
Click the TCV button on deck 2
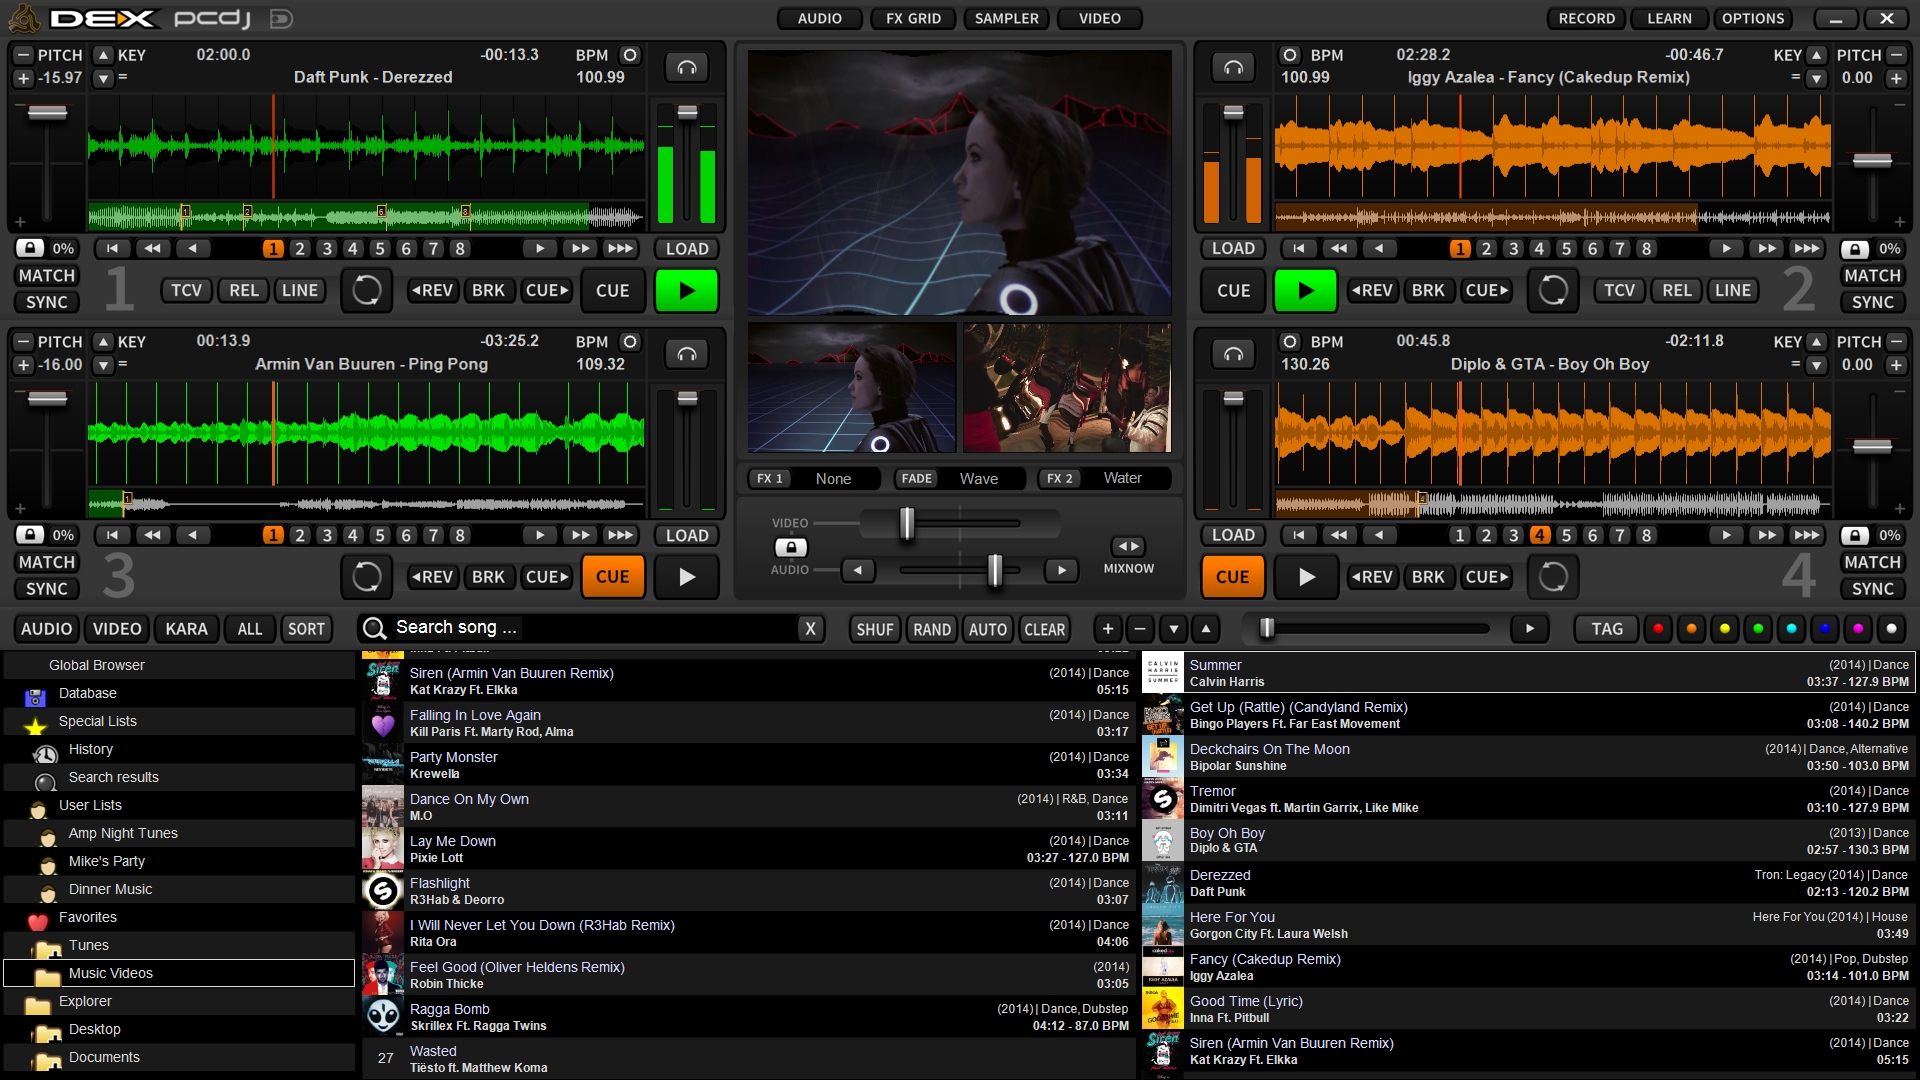click(1614, 290)
